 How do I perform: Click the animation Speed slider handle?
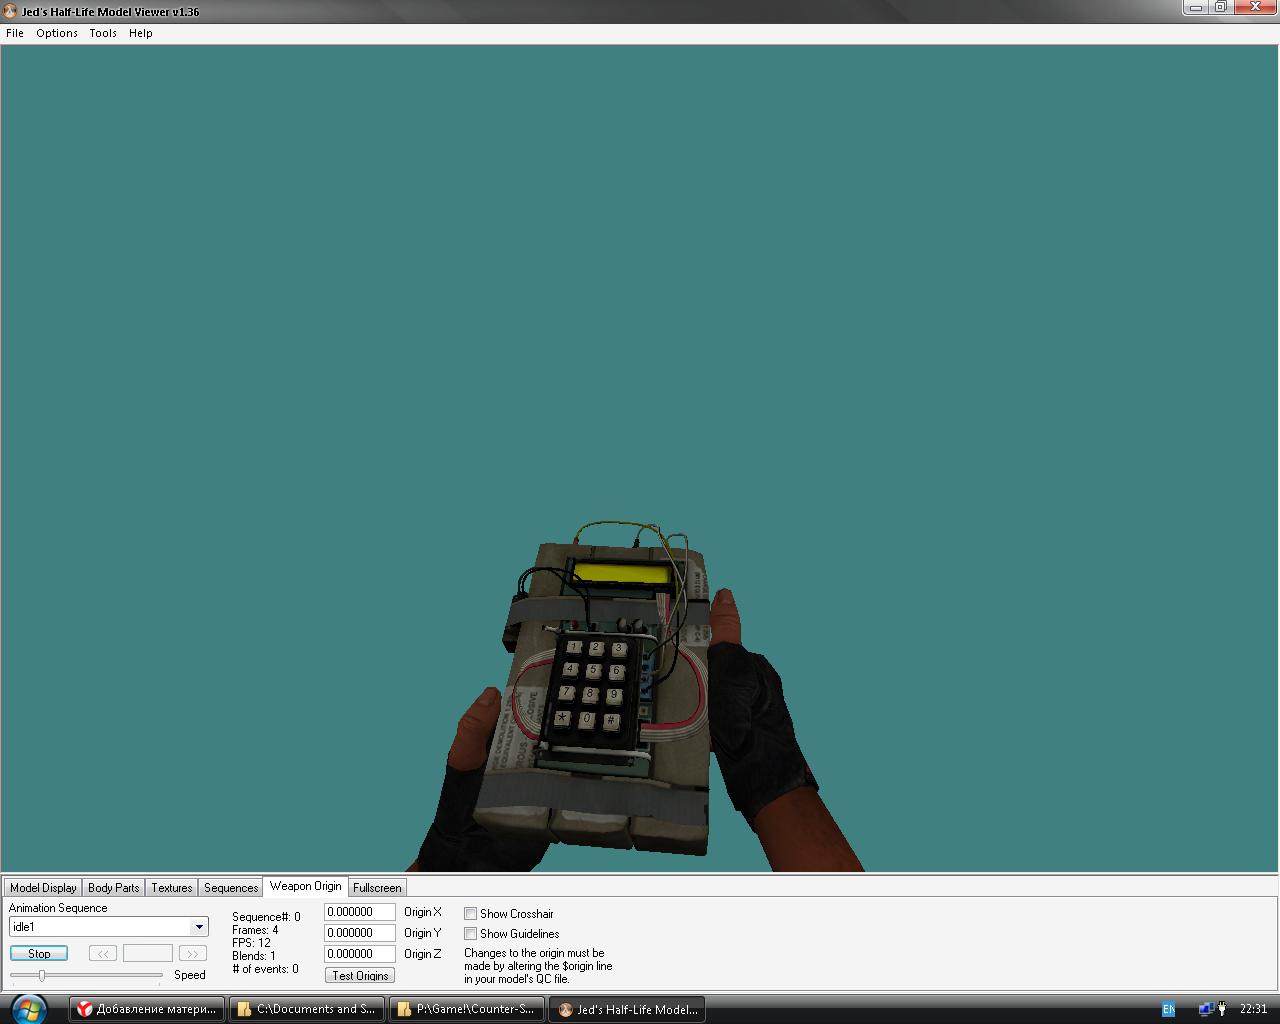(x=42, y=975)
